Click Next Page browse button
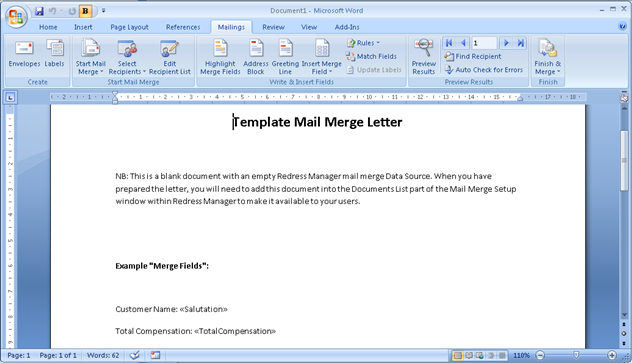 624,342
